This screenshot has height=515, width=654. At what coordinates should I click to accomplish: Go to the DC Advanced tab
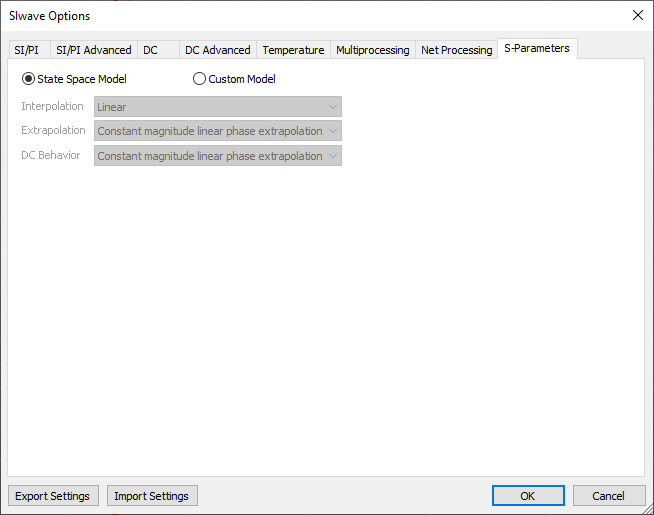click(x=218, y=50)
